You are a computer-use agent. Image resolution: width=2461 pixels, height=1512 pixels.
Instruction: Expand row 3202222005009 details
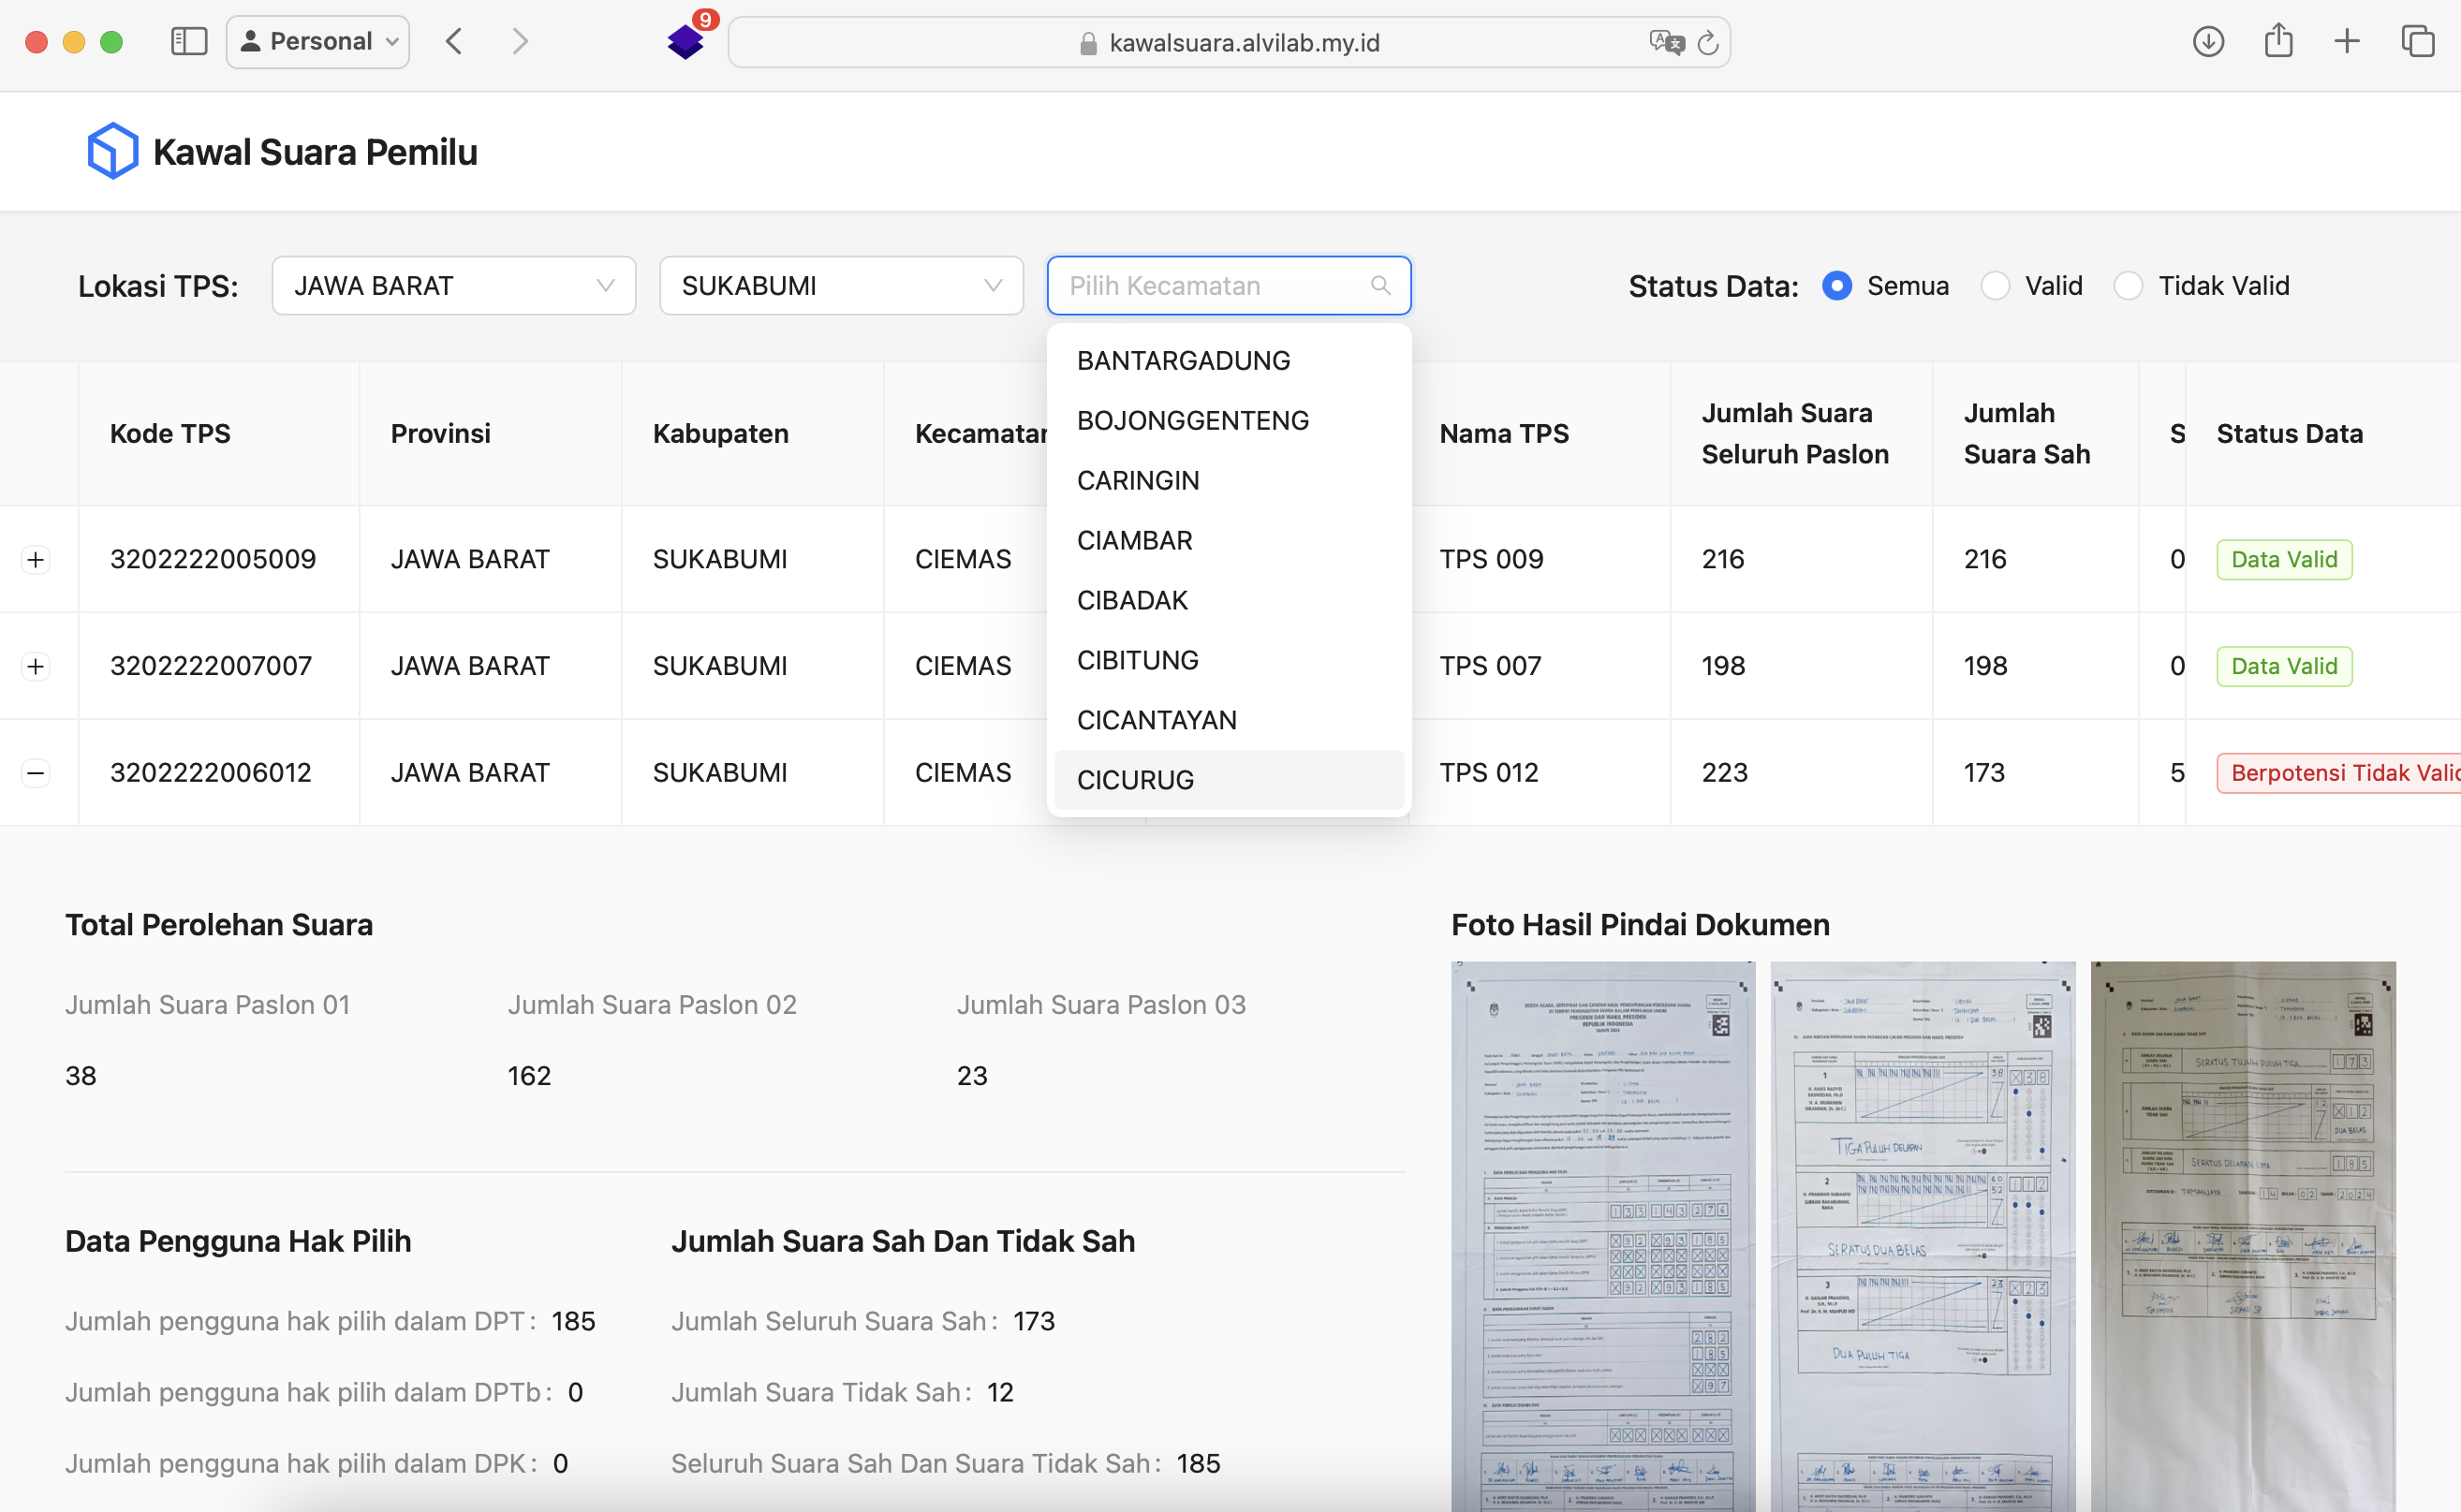tap(36, 559)
